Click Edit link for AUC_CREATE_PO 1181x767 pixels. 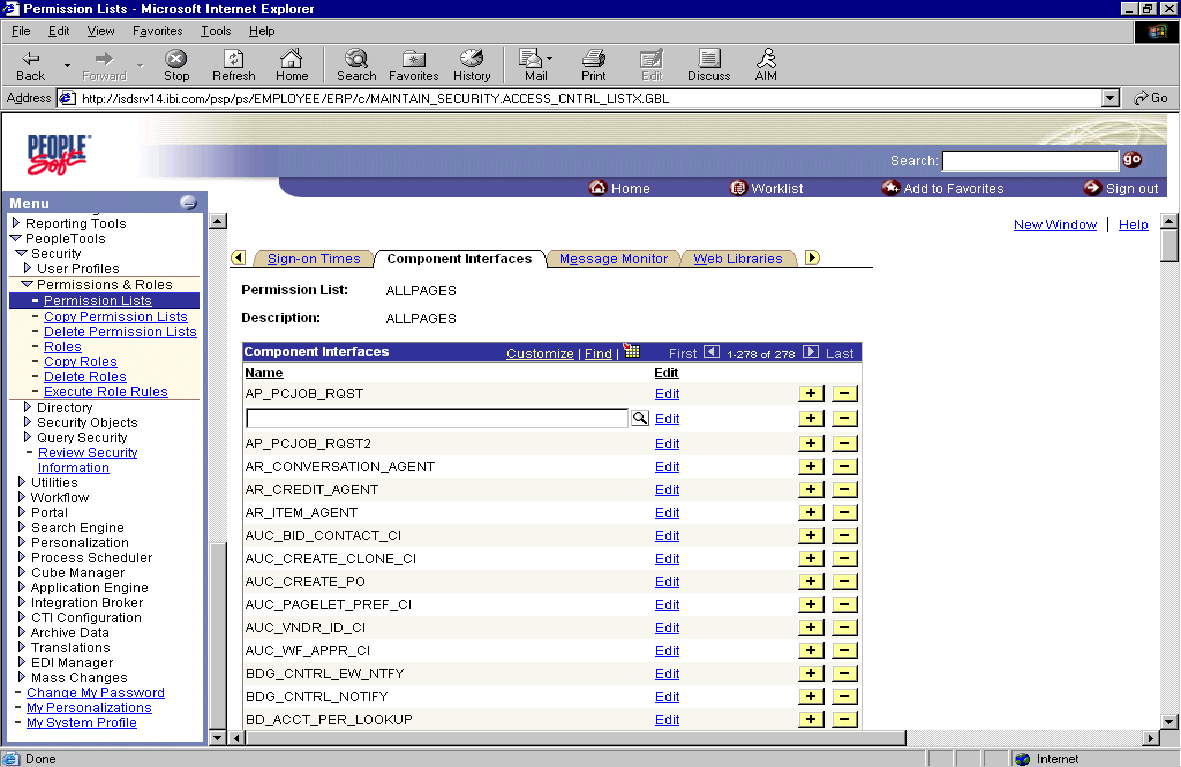pos(666,582)
